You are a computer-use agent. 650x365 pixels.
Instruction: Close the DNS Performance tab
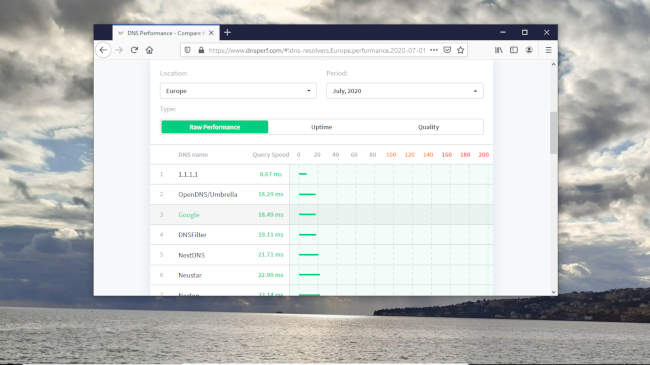point(211,33)
